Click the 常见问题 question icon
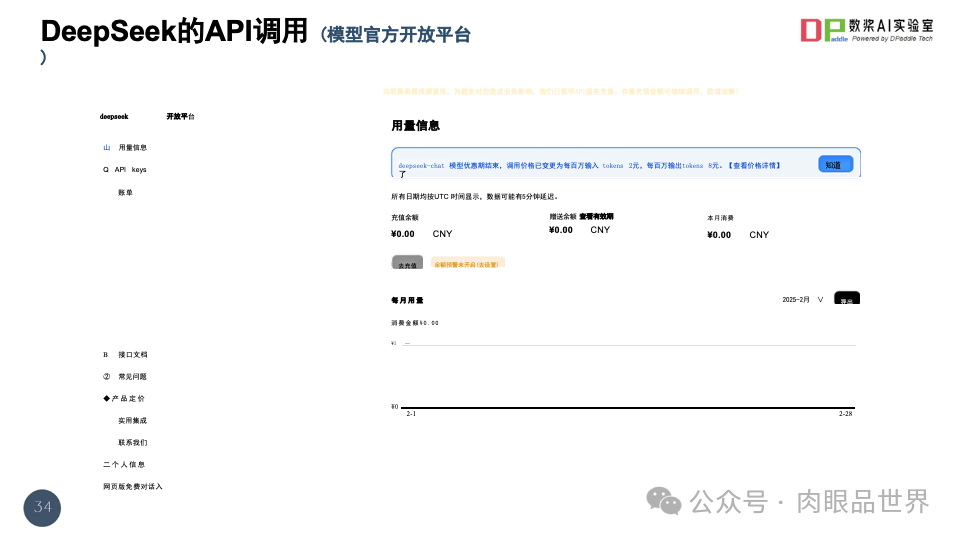960x540 pixels. point(107,377)
